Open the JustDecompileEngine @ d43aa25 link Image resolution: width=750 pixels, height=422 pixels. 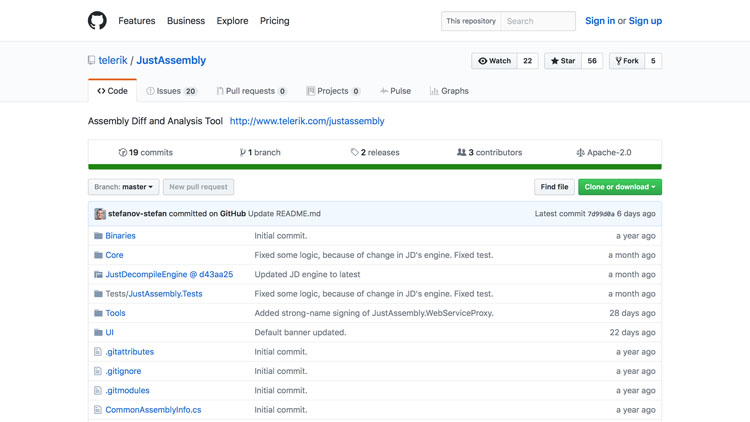[x=169, y=274]
